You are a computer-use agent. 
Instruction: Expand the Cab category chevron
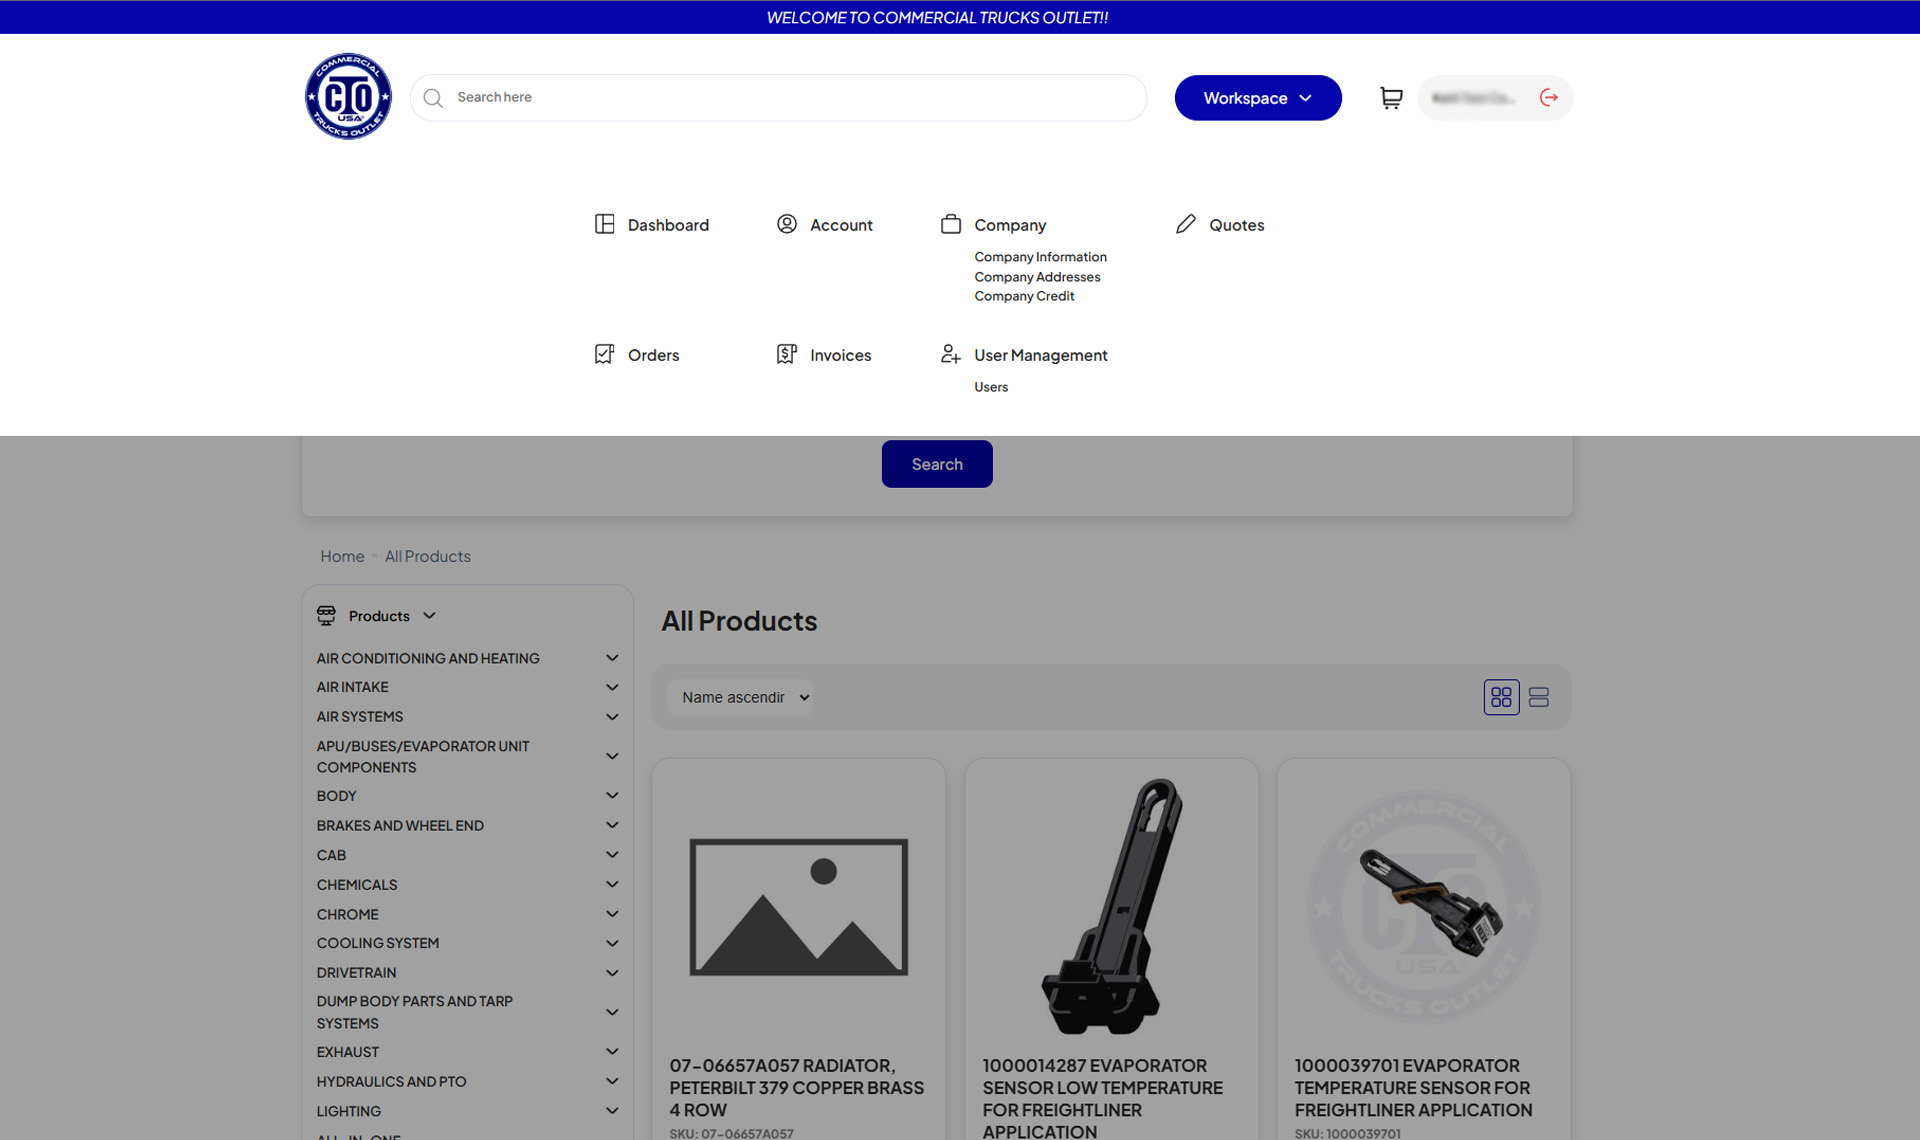click(x=612, y=855)
